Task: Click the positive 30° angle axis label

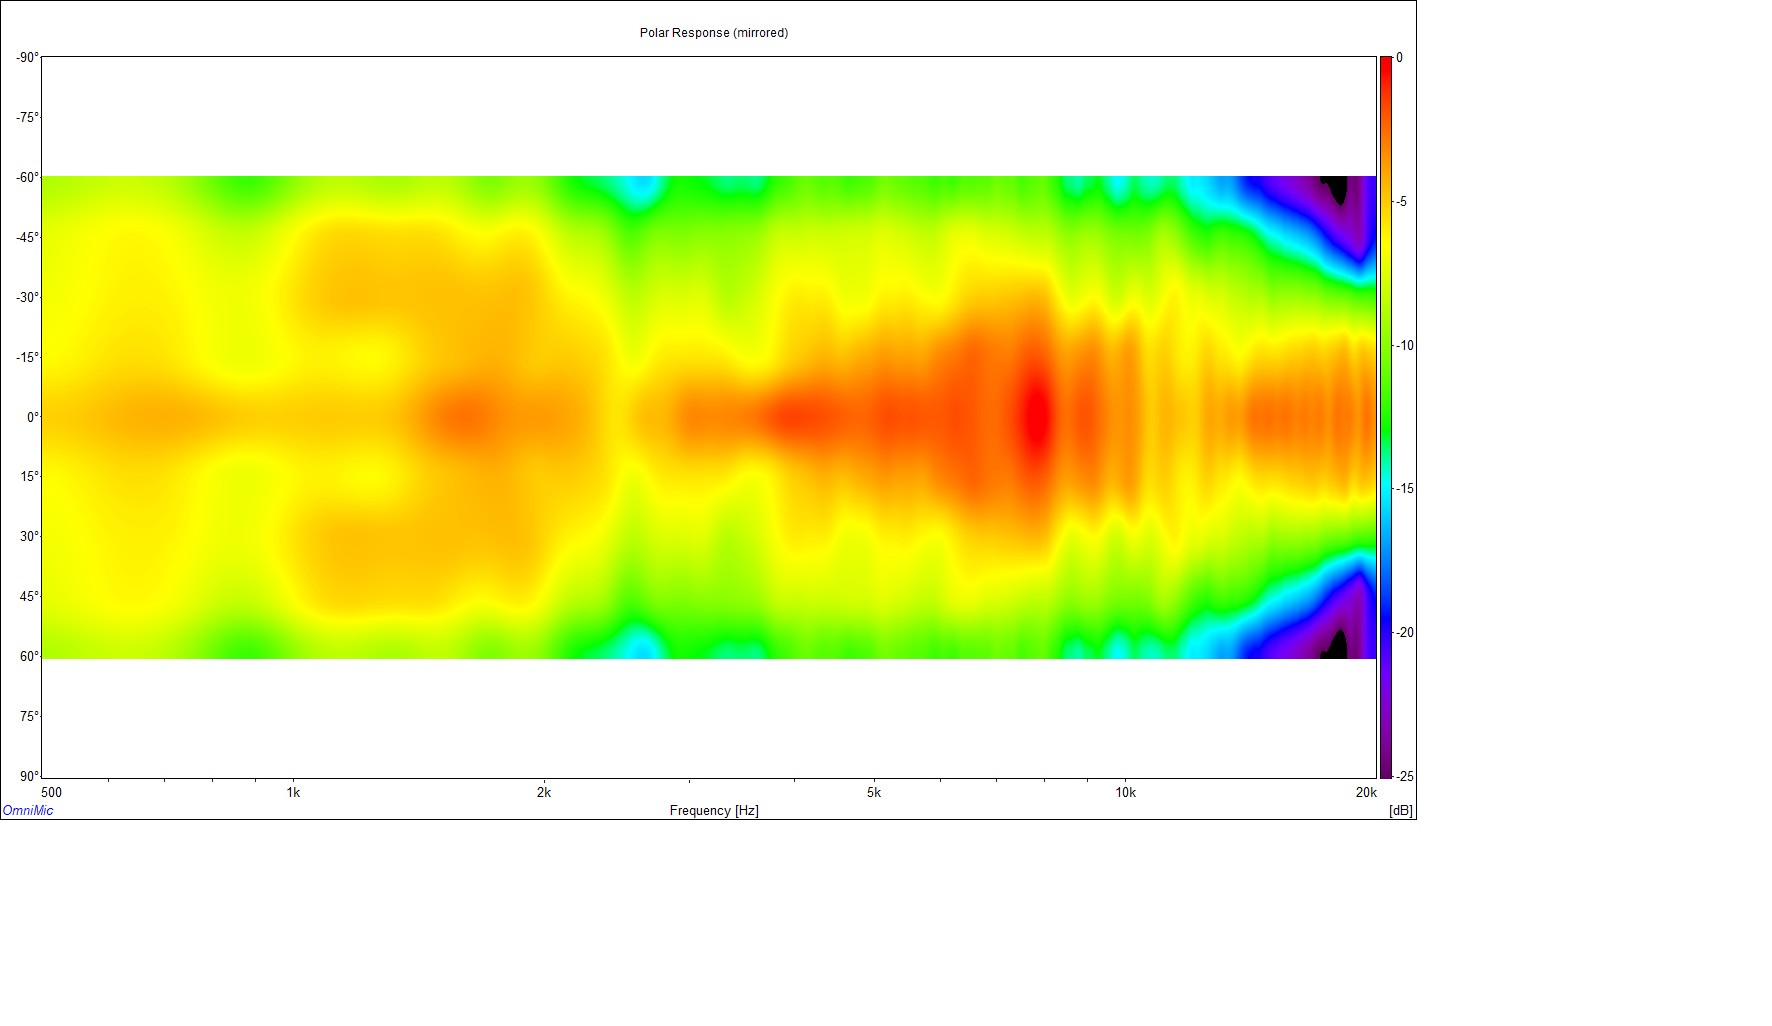Action: tap(29, 537)
